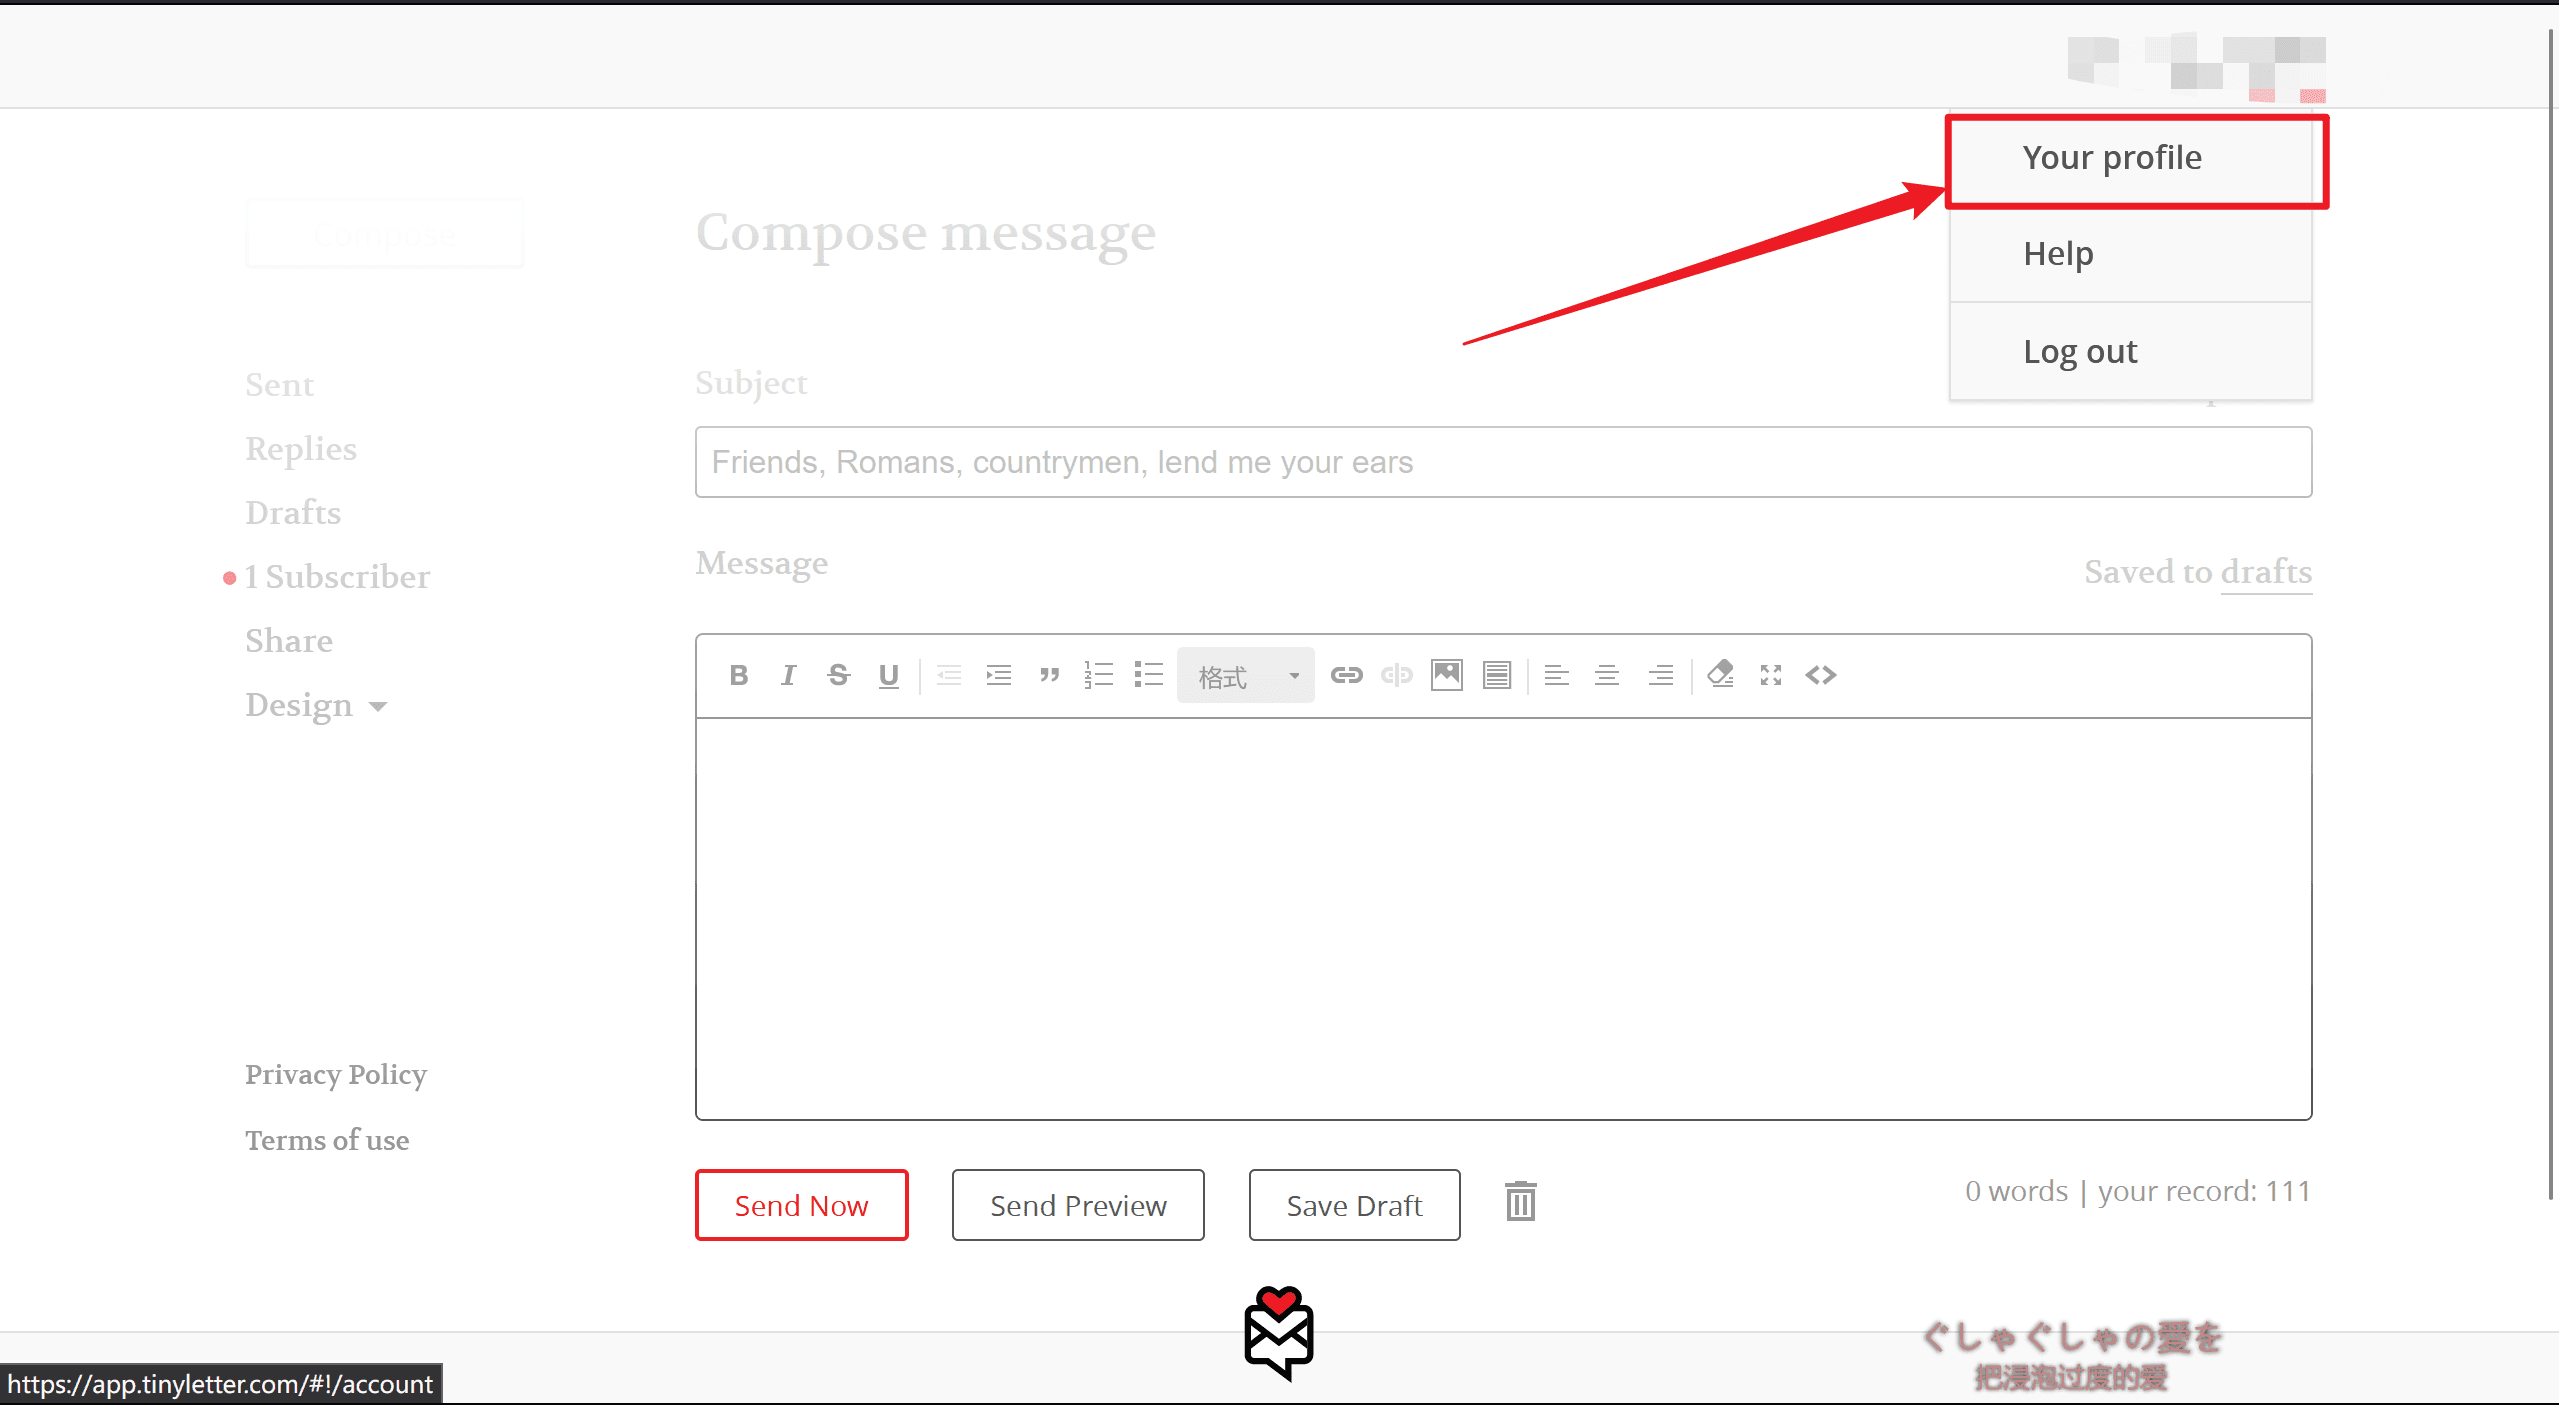This screenshot has width=2559, height=1405.
Task: Click the justify block icon
Action: (x=1497, y=676)
